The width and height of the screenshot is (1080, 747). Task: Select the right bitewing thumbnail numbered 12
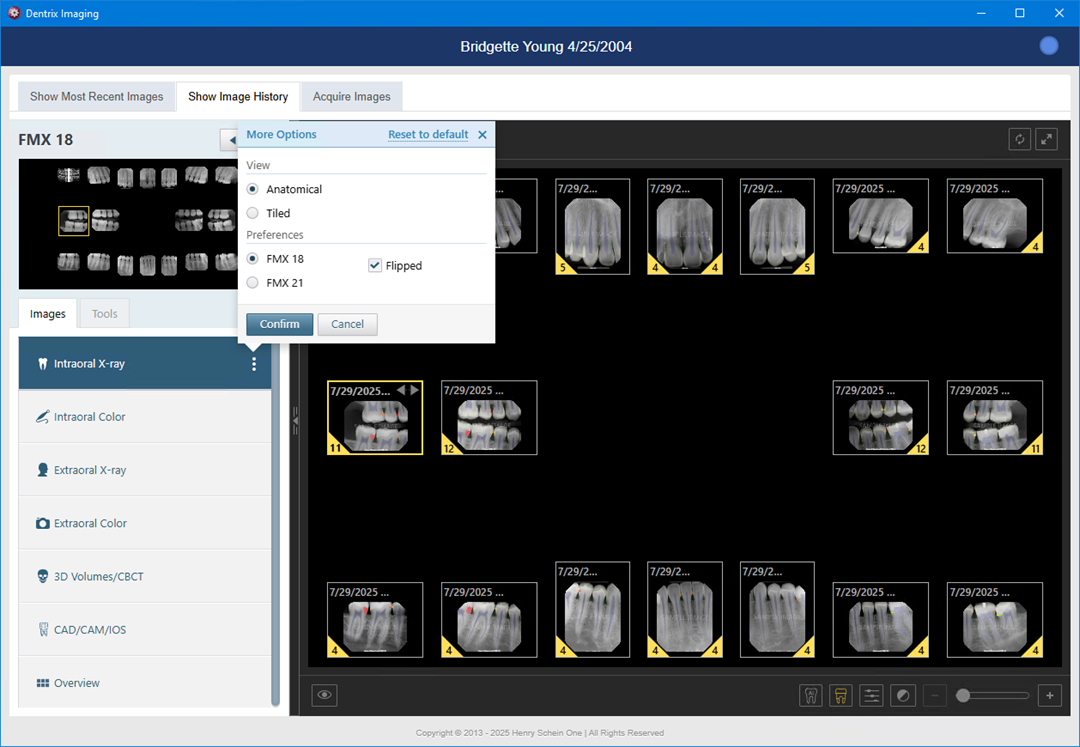880,418
